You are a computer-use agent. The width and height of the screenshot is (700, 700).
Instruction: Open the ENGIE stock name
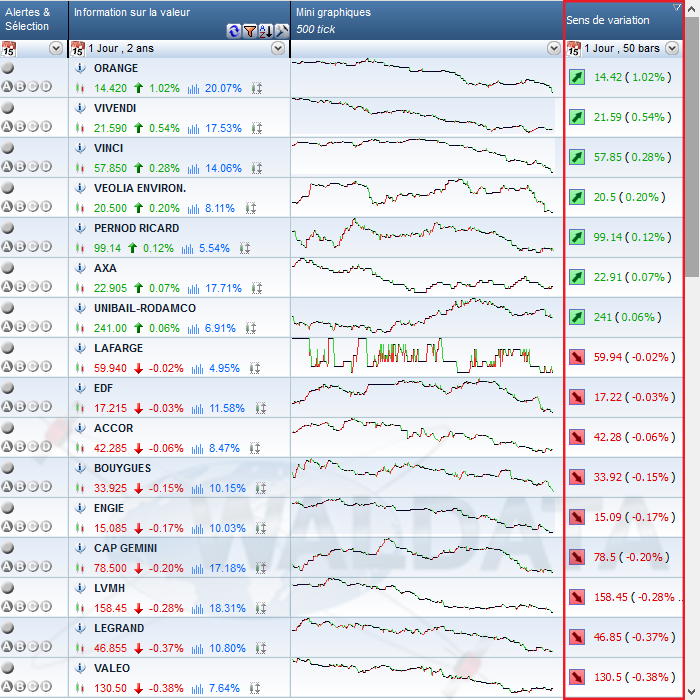pos(109,508)
